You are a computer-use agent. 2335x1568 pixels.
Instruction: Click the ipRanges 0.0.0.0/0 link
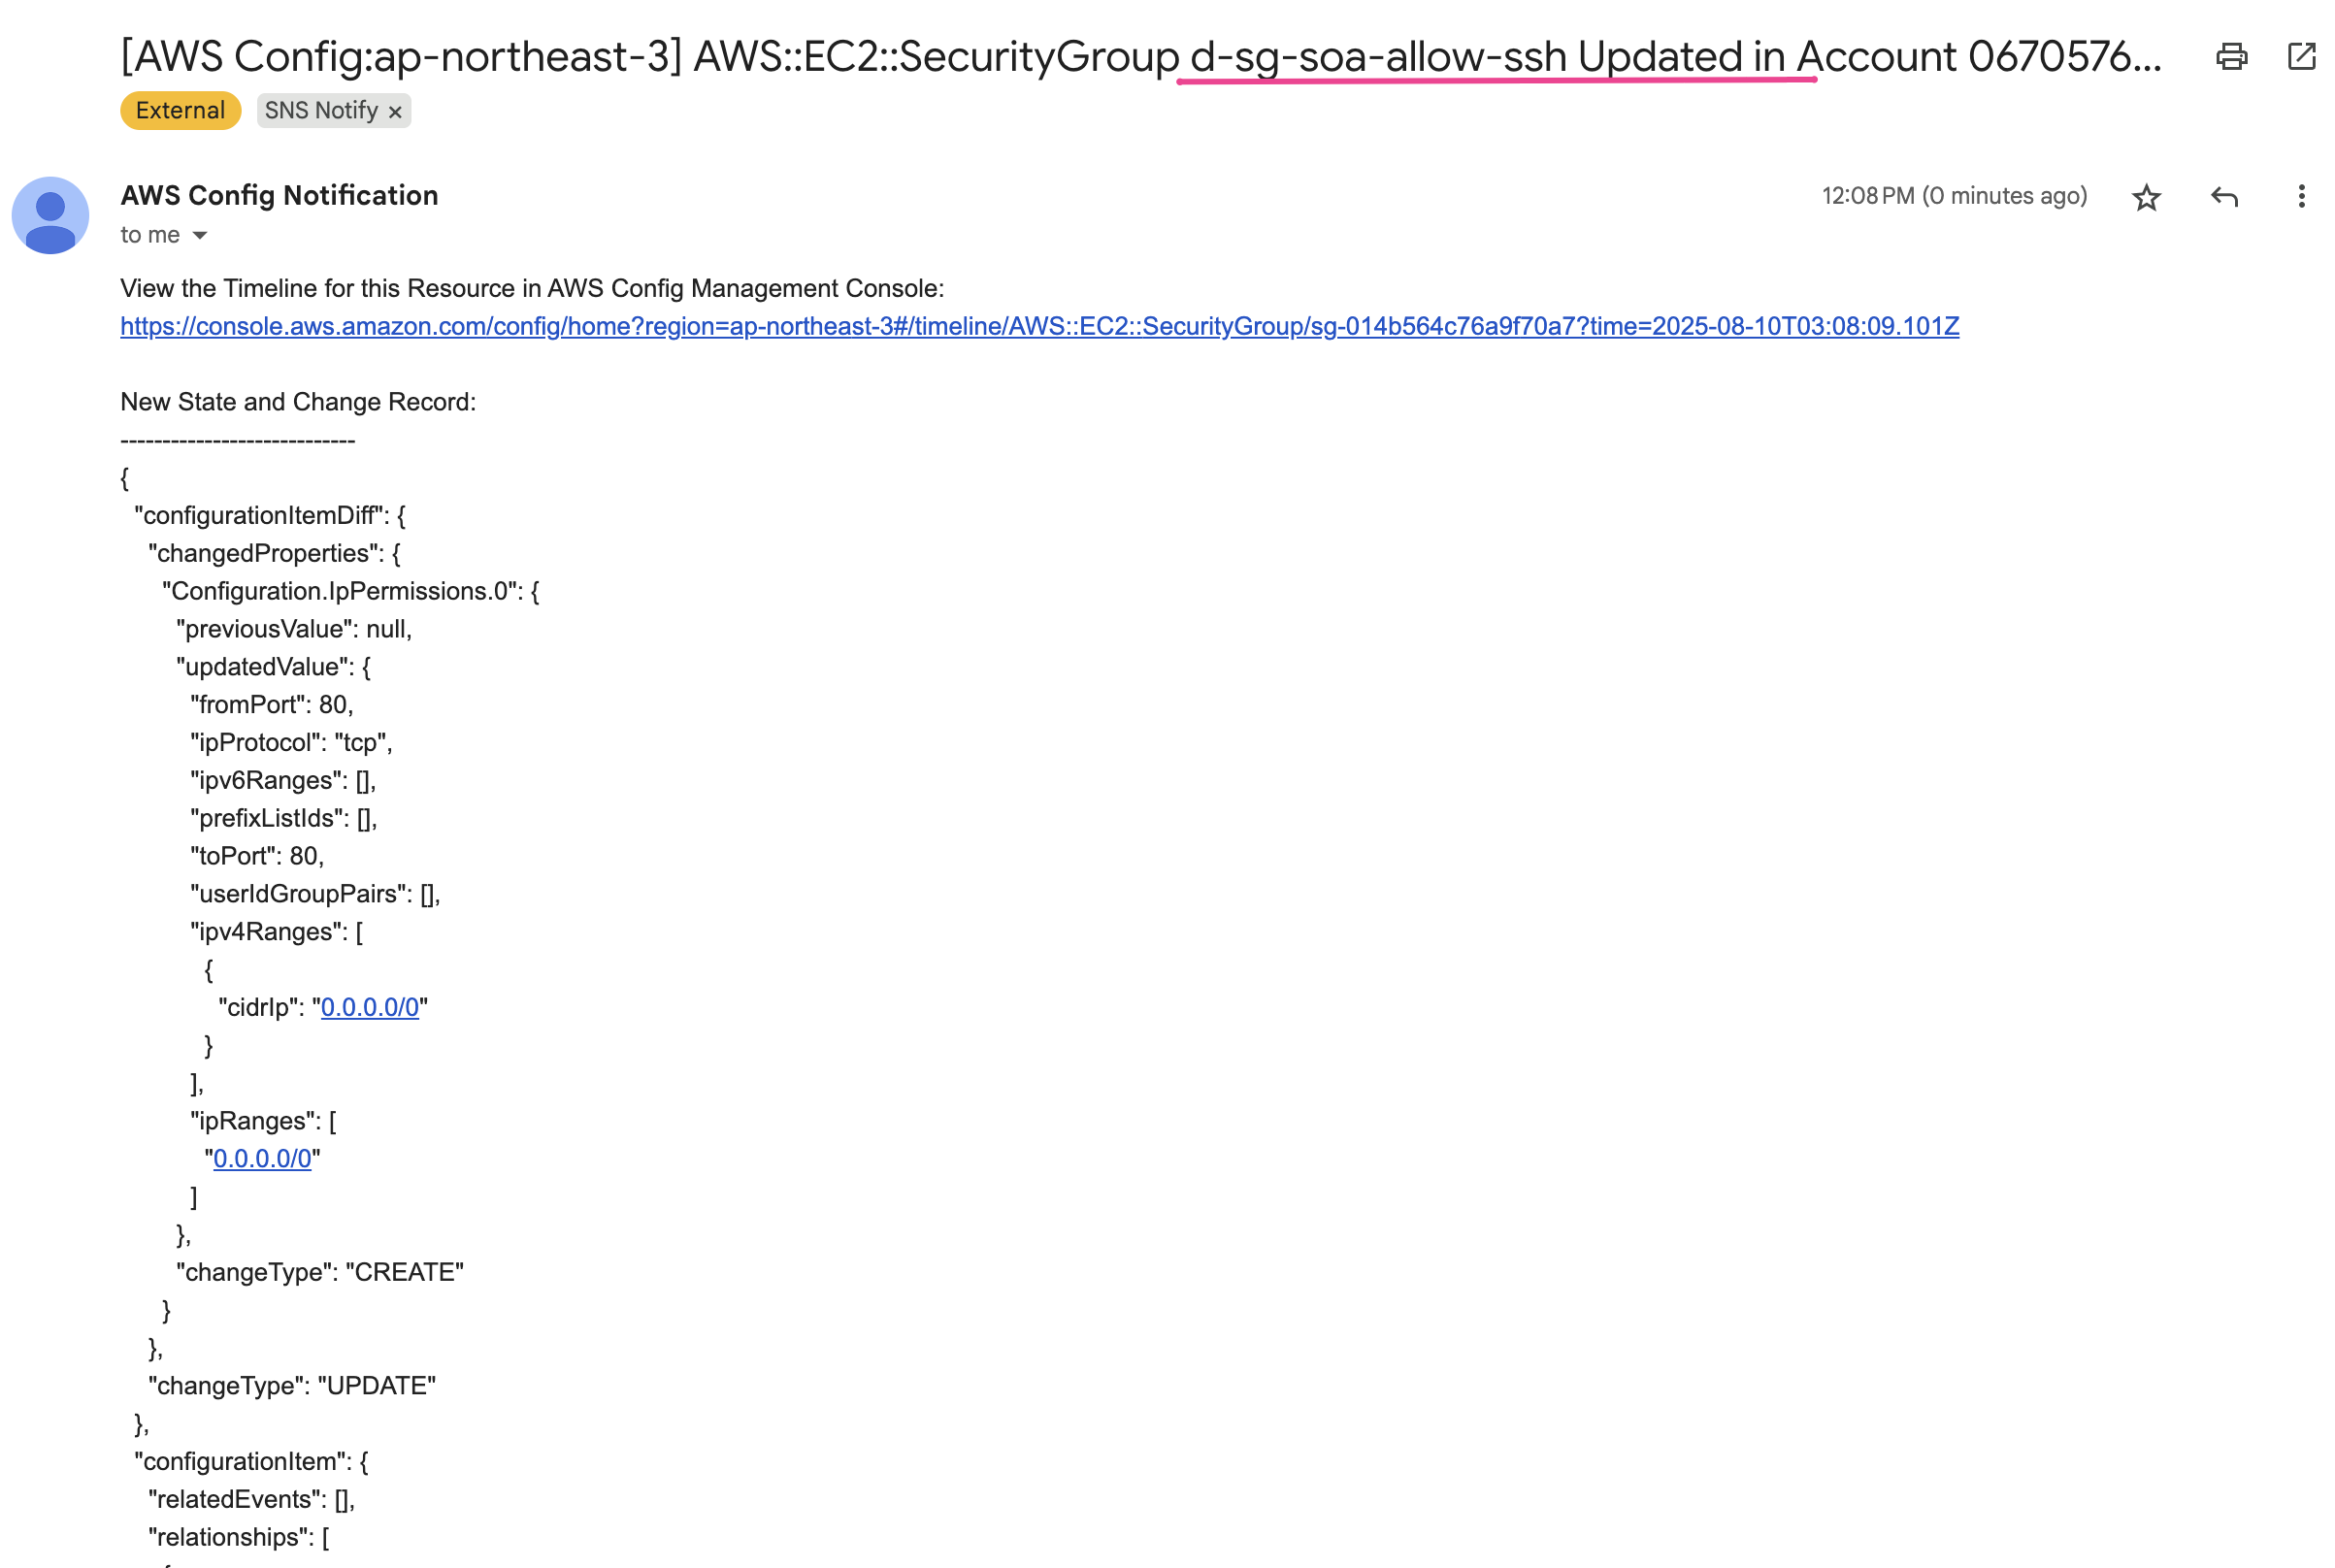[262, 1158]
